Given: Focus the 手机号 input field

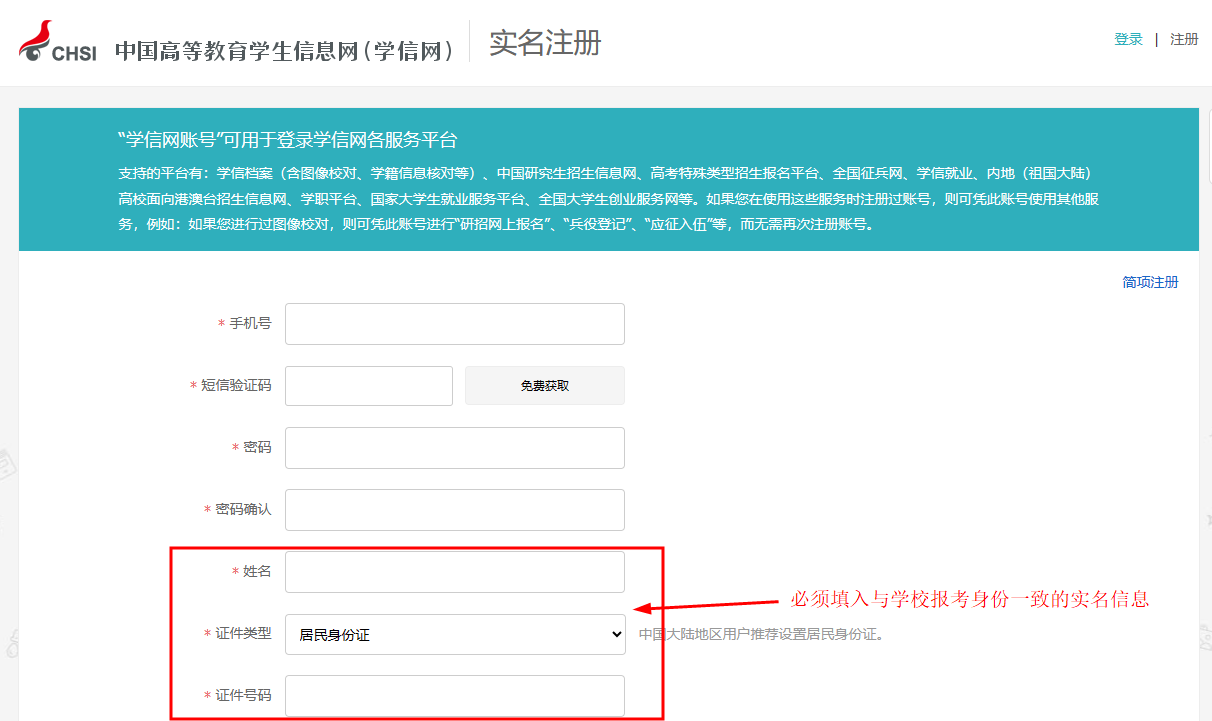Looking at the screenshot, I should click(x=455, y=324).
